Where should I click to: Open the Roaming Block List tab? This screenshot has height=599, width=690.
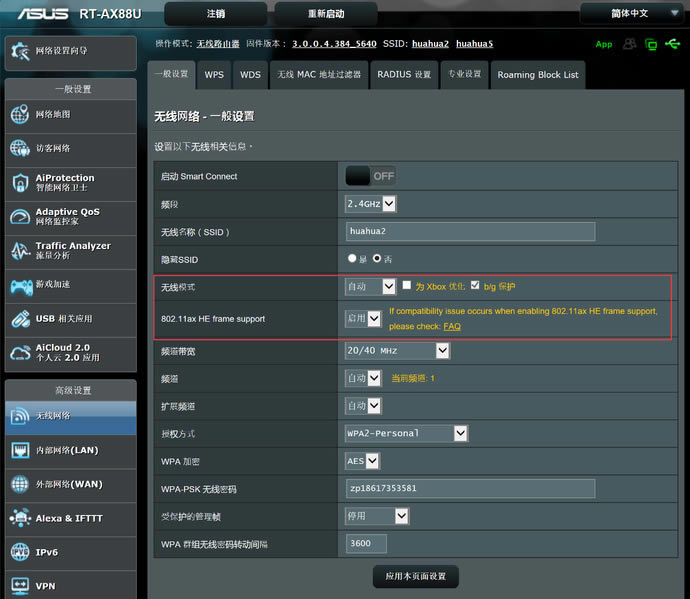[x=537, y=75]
